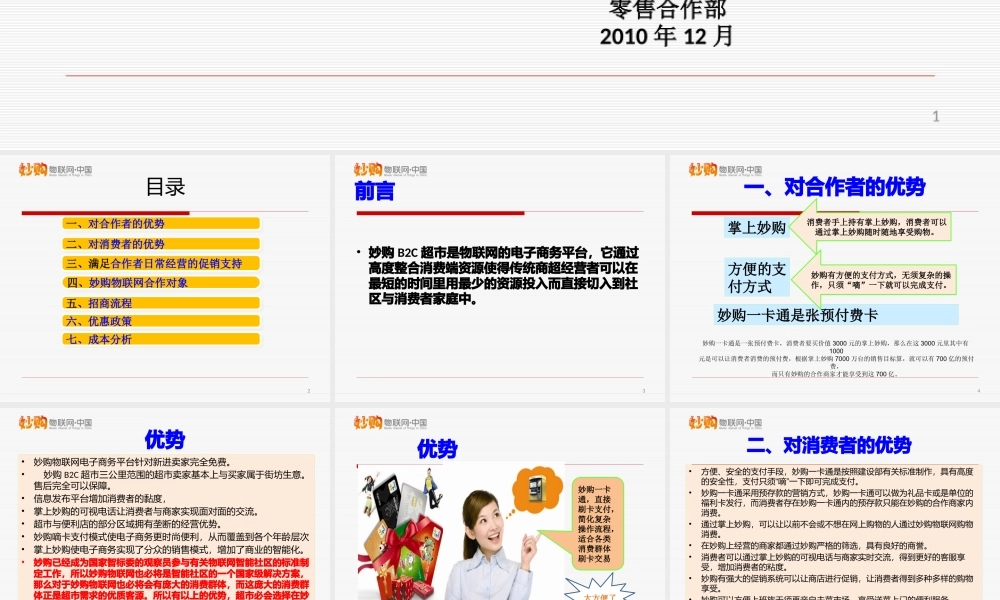The height and width of the screenshot is (600, 1000).
Task: Select the 前言 heading text
Action: click(x=374, y=191)
